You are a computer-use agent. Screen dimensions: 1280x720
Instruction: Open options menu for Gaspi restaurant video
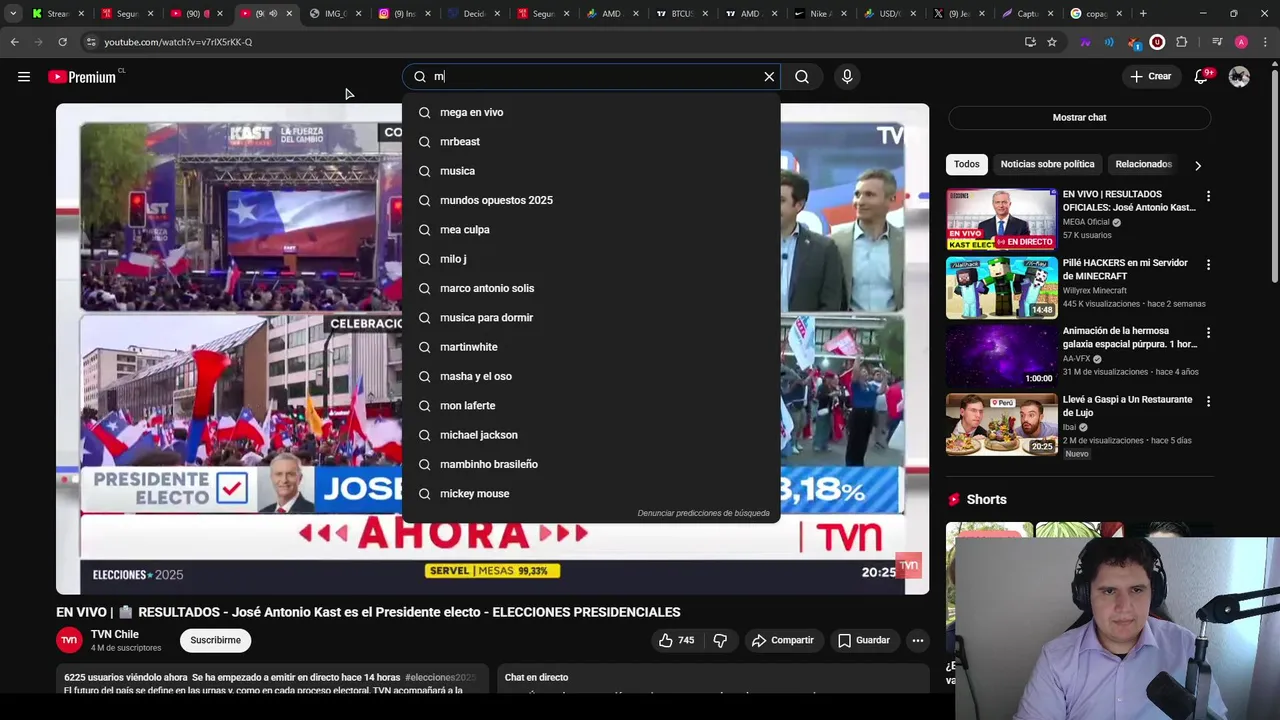pos(1208,401)
